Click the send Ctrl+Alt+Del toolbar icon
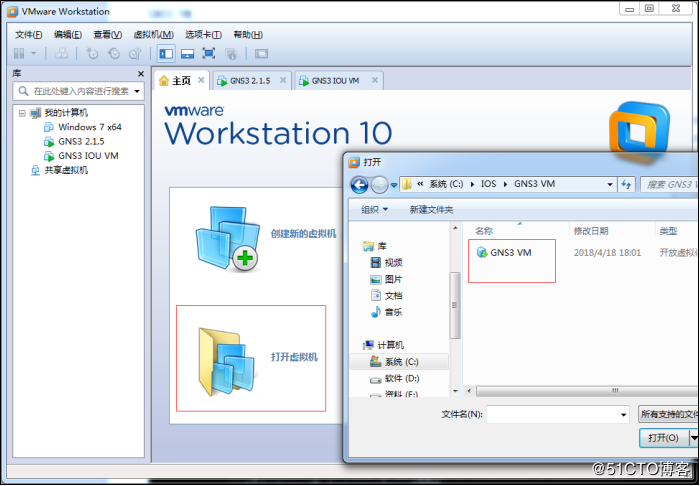The image size is (700, 486). [x=61, y=54]
